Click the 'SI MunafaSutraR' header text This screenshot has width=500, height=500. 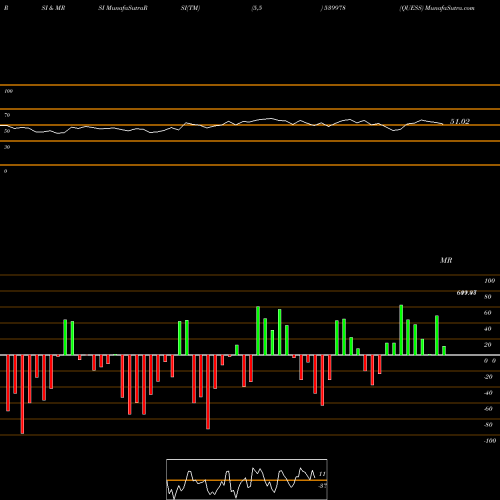(x=123, y=8)
